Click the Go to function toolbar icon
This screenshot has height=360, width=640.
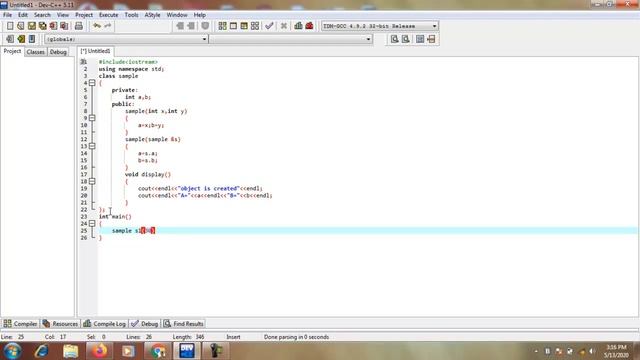point(420,39)
